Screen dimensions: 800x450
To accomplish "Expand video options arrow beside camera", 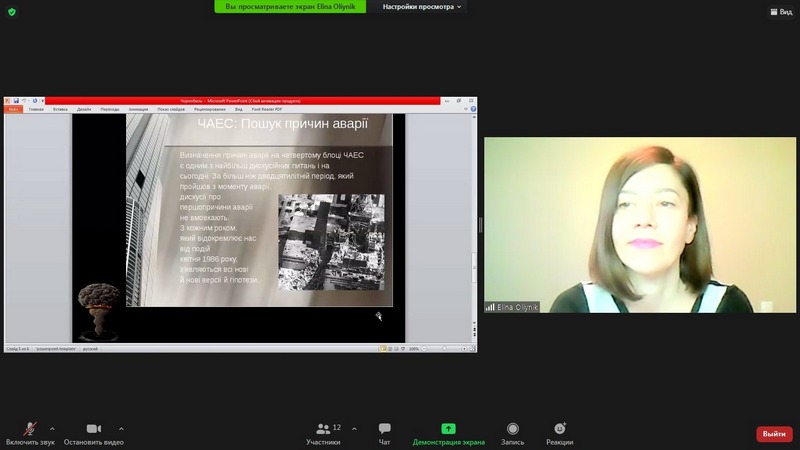I will click(x=121, y=429).
